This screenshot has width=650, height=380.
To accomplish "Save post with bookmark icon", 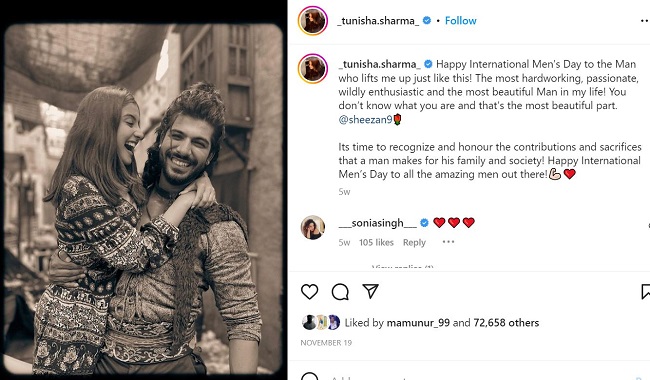I will click(645, 292).
